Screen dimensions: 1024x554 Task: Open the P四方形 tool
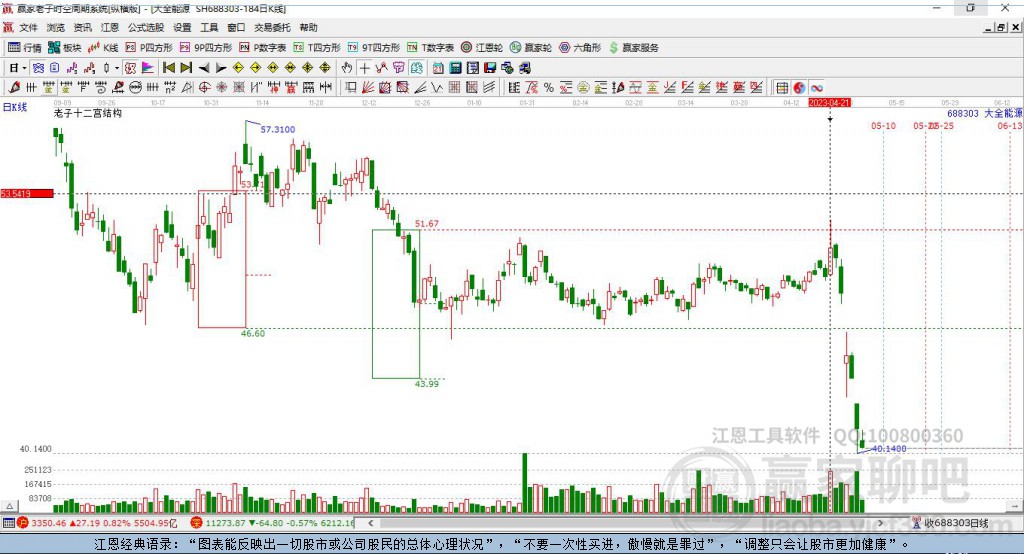[149, 48]
